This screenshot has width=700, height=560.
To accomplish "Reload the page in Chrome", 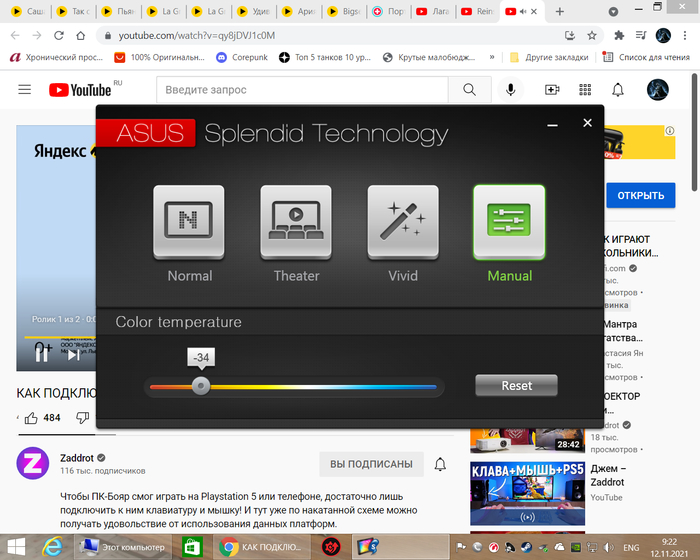I will pos(58,35).
